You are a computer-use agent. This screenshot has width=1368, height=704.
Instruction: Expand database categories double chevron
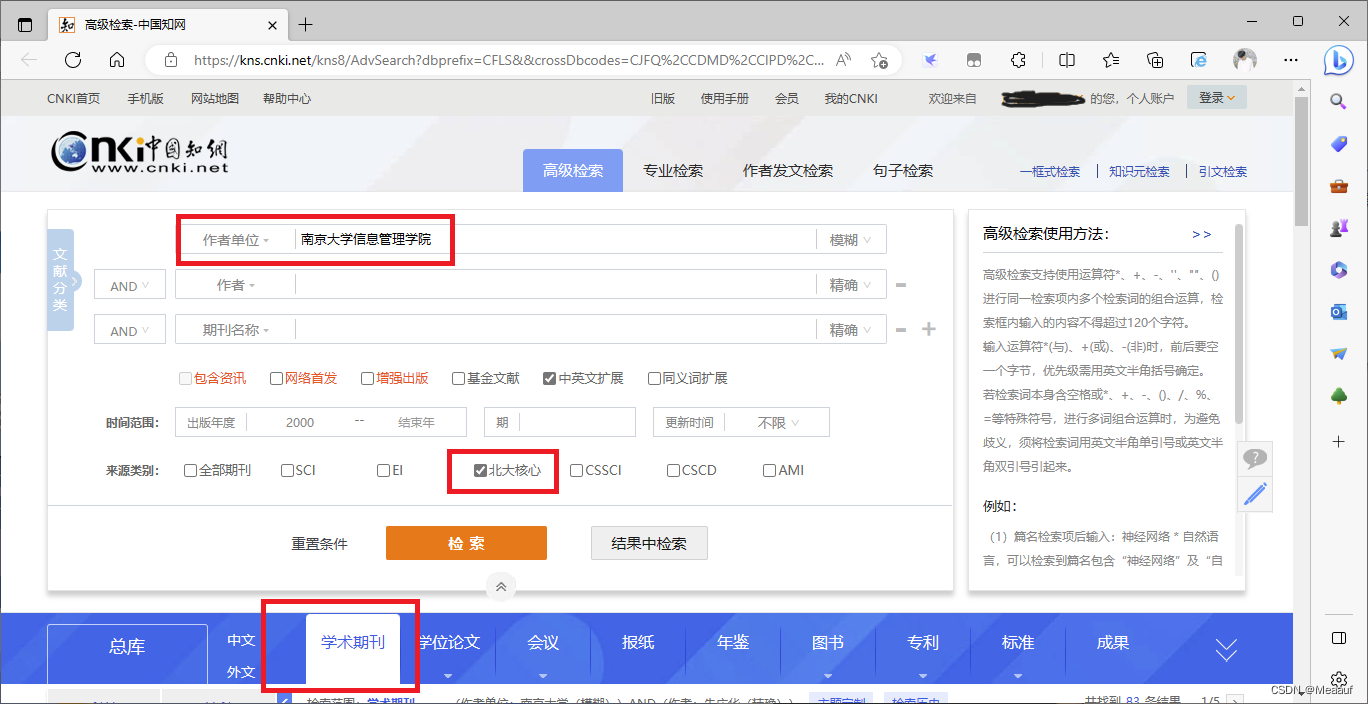point(1226,650)
